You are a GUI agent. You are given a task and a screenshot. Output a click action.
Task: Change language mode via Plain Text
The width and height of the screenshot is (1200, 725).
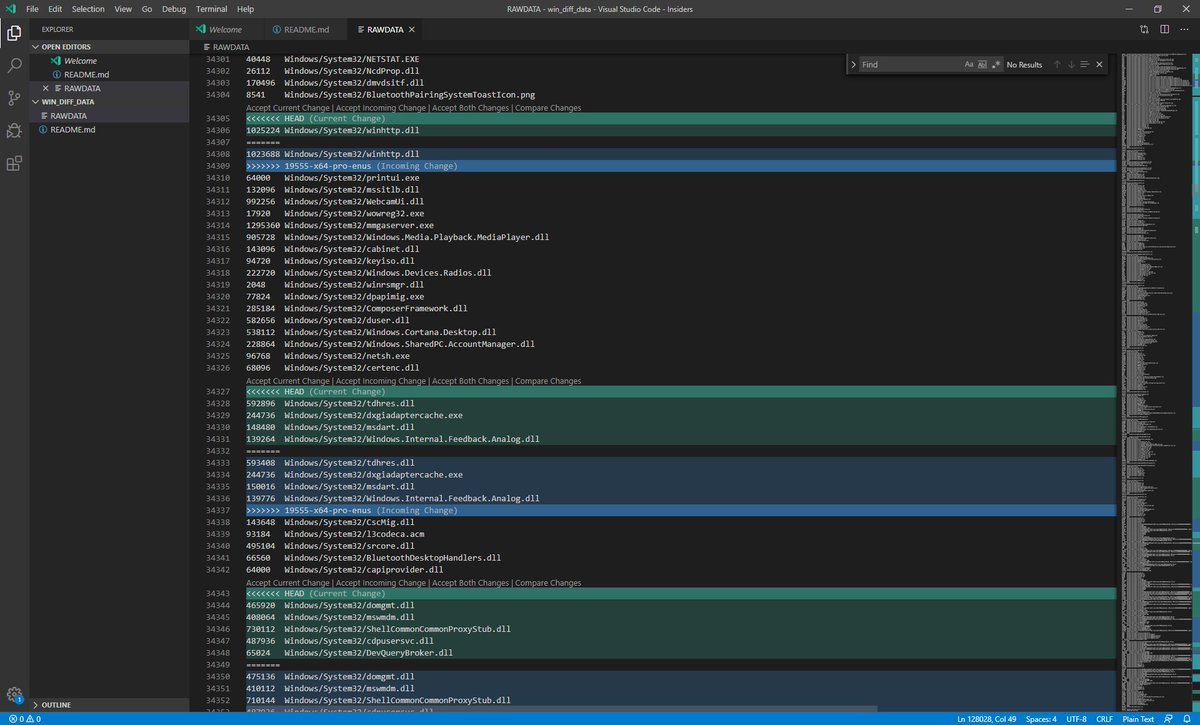[x=1138, y=718]
